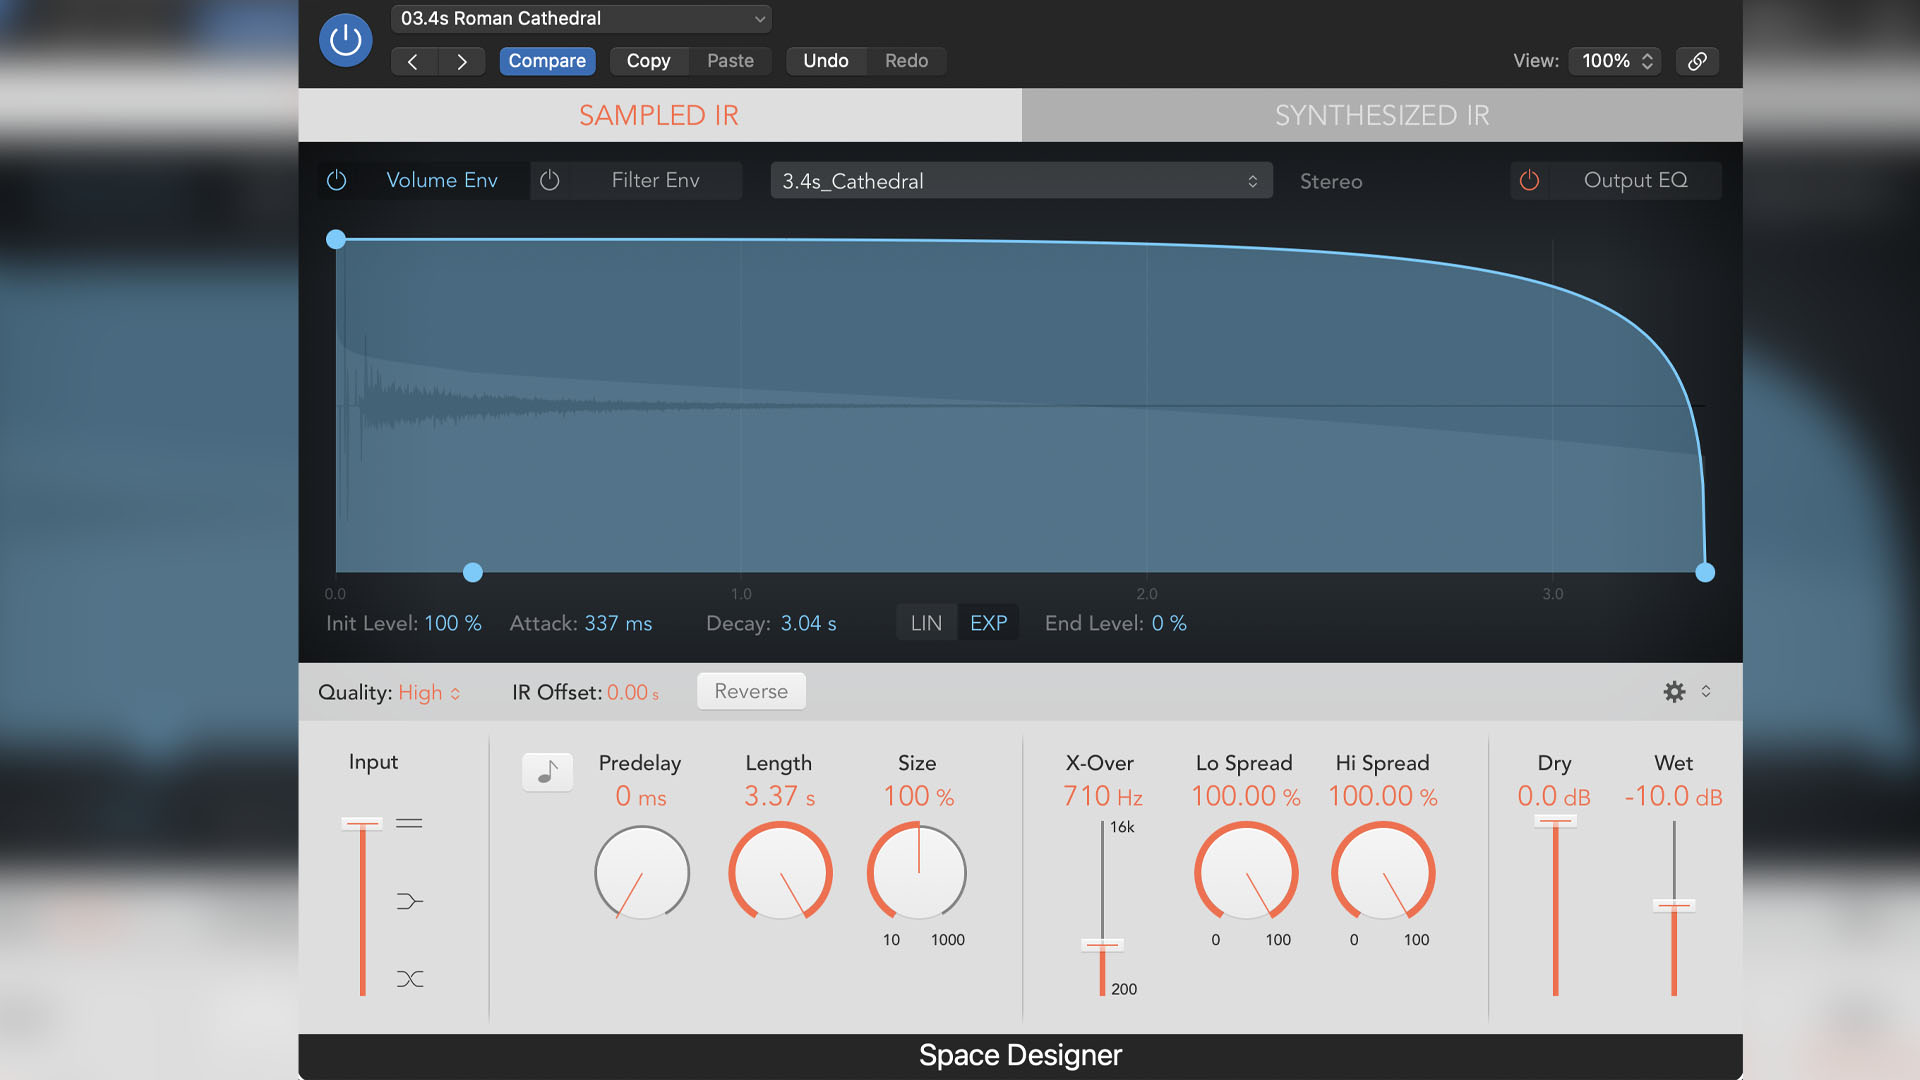Click the previous preset arrow
Image resolution: width=1920 pixels, height=1080 pixels.
[413, 61]
